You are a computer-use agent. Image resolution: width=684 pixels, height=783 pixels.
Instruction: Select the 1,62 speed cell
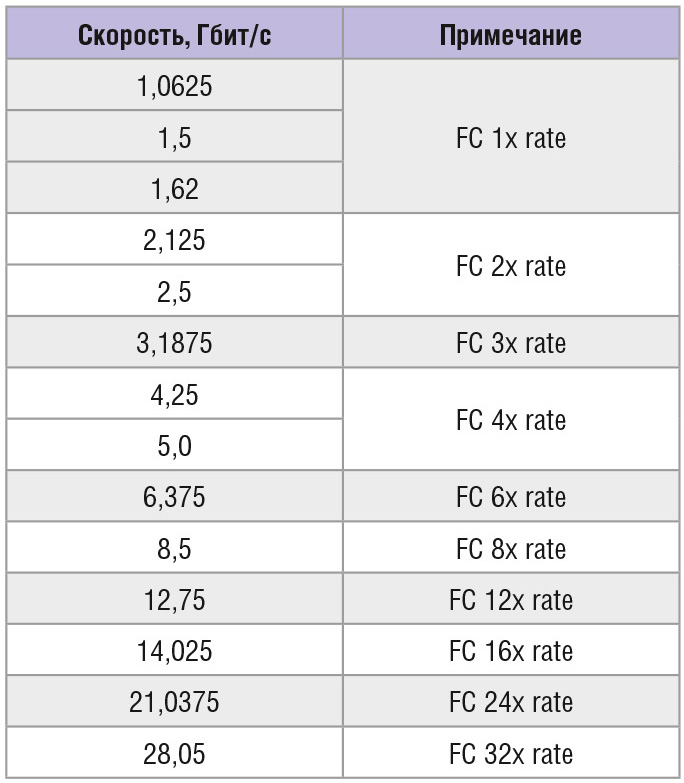(x=175, y=189)
